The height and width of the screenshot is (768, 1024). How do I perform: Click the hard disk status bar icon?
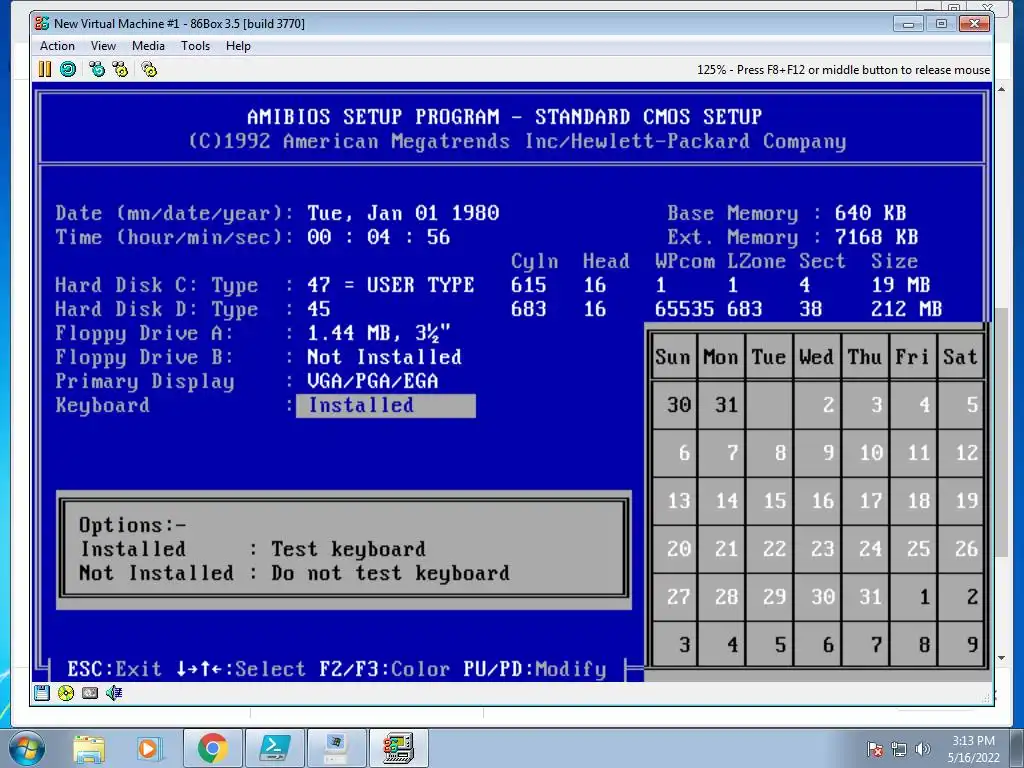pyautogui.click(x=90, y=693)
